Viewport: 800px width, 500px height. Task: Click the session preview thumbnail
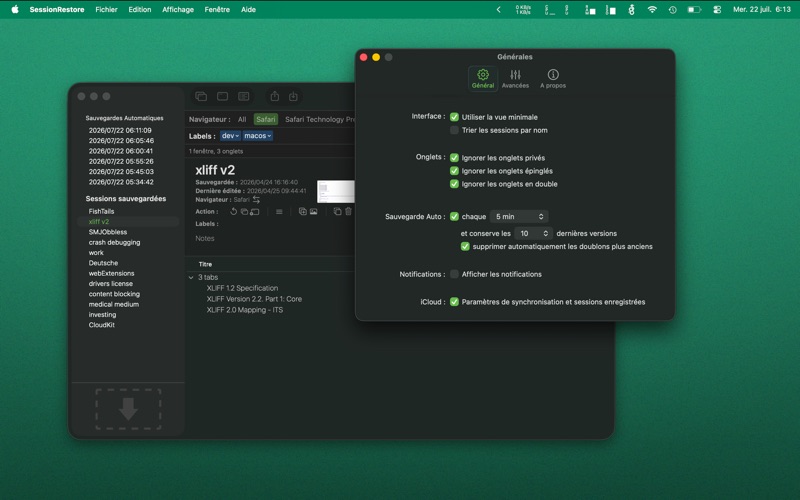336,191
